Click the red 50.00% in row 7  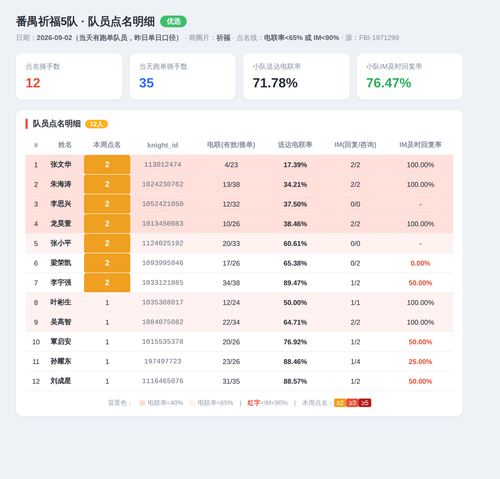420,283
